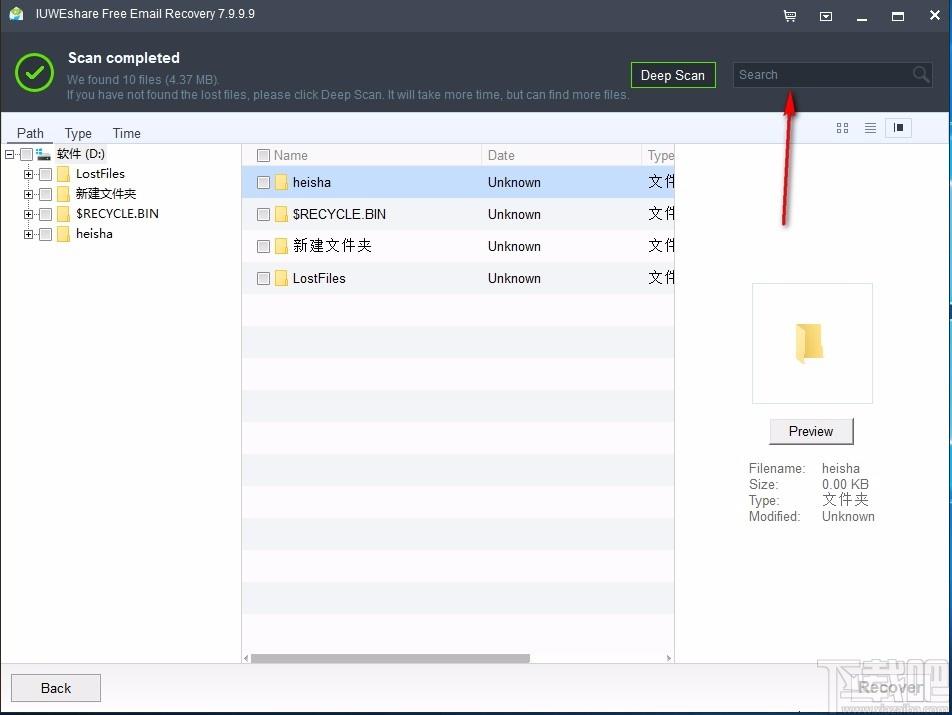Click the search magnifier icon

tap(921, 75)
